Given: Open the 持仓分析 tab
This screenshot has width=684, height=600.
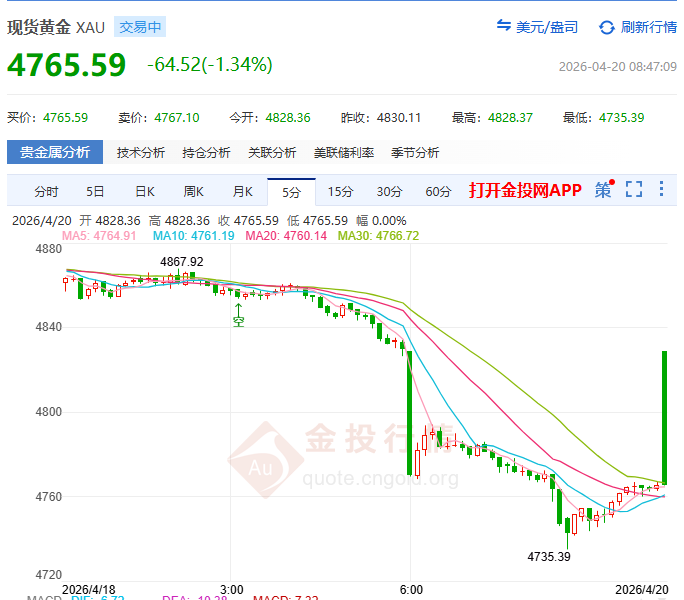Looking at the screenshot, I should pyautogui.click(x=206, y=152).
